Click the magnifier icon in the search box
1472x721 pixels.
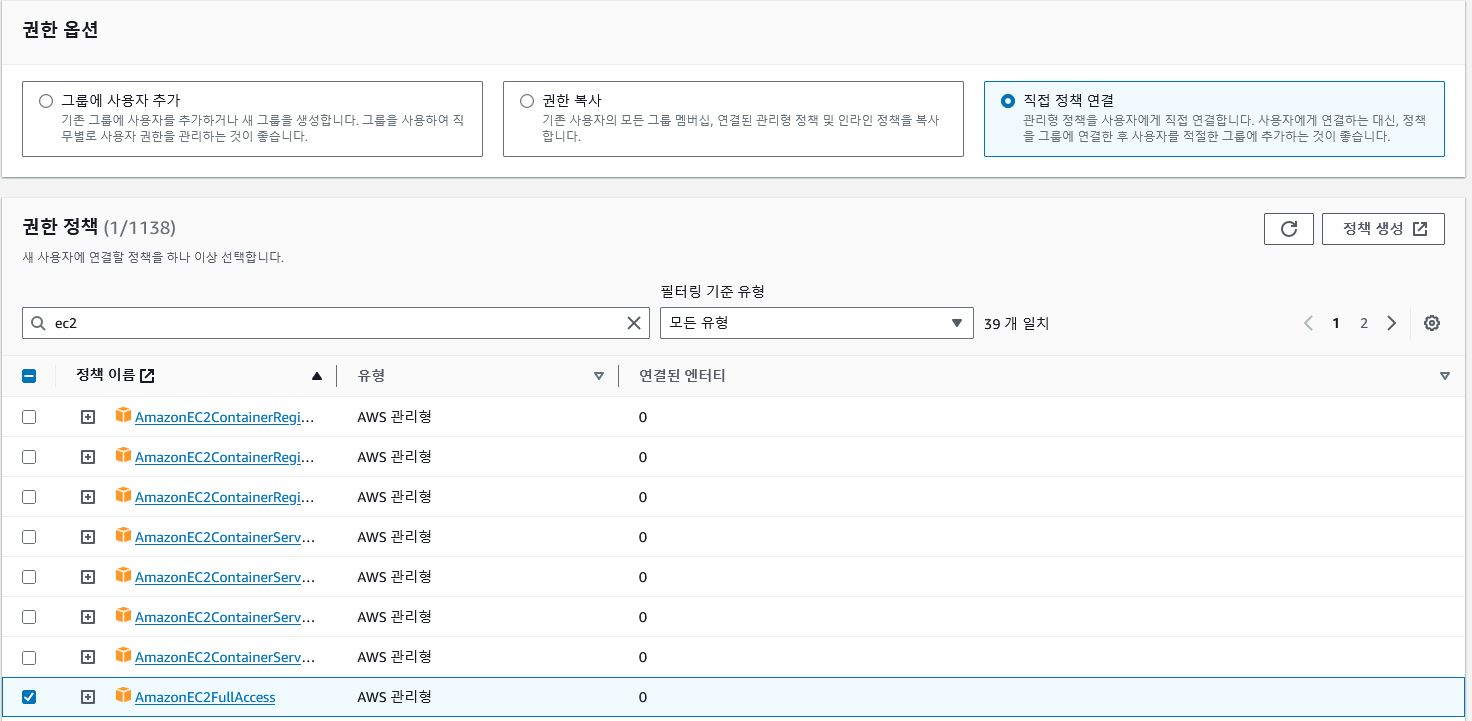coord(39,323)
